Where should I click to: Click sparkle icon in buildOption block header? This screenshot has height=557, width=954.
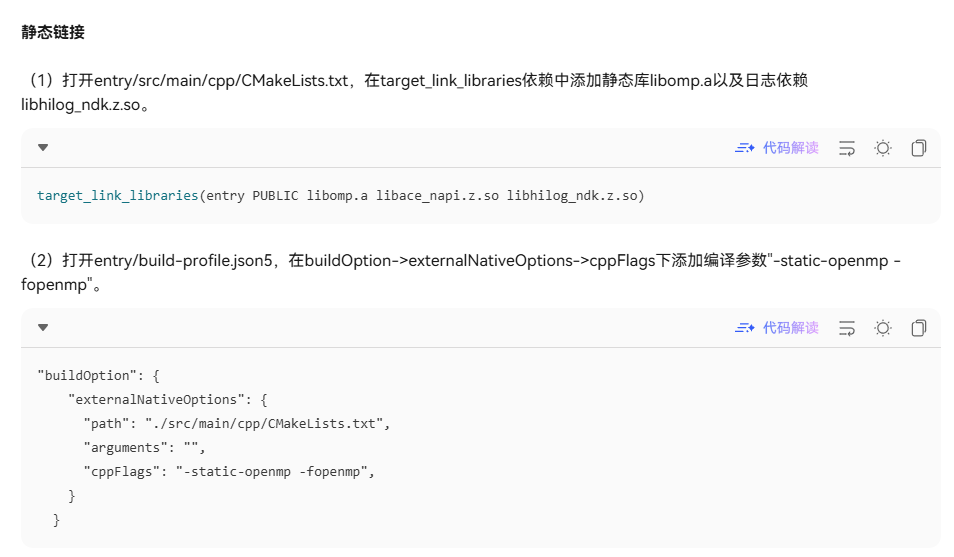click(x=745, y=328)
